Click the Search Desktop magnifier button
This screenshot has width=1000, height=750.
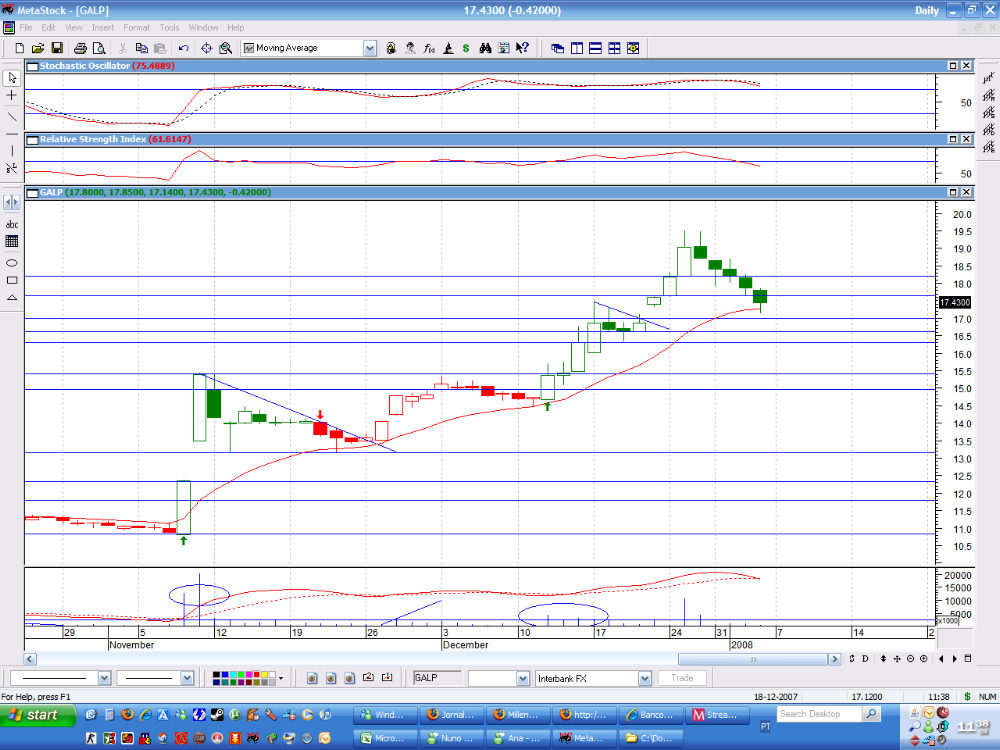coord(871,714)
